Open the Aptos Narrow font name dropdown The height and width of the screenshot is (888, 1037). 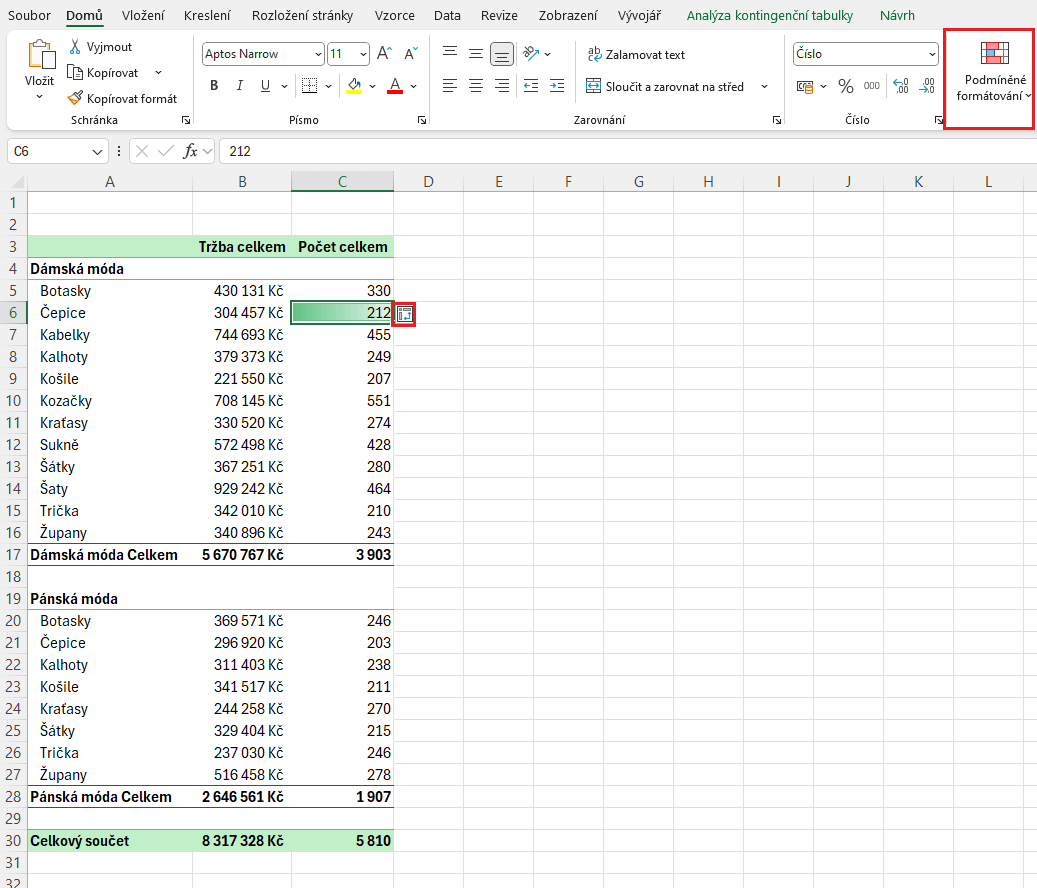(x=318, y=54)
